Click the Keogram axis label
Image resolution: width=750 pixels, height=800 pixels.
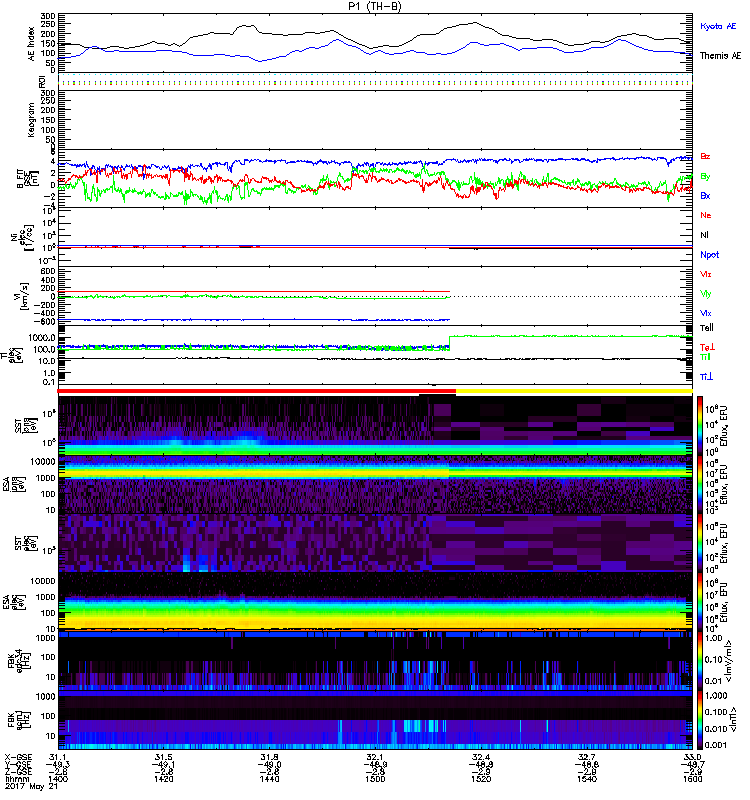tap(32, 119)
